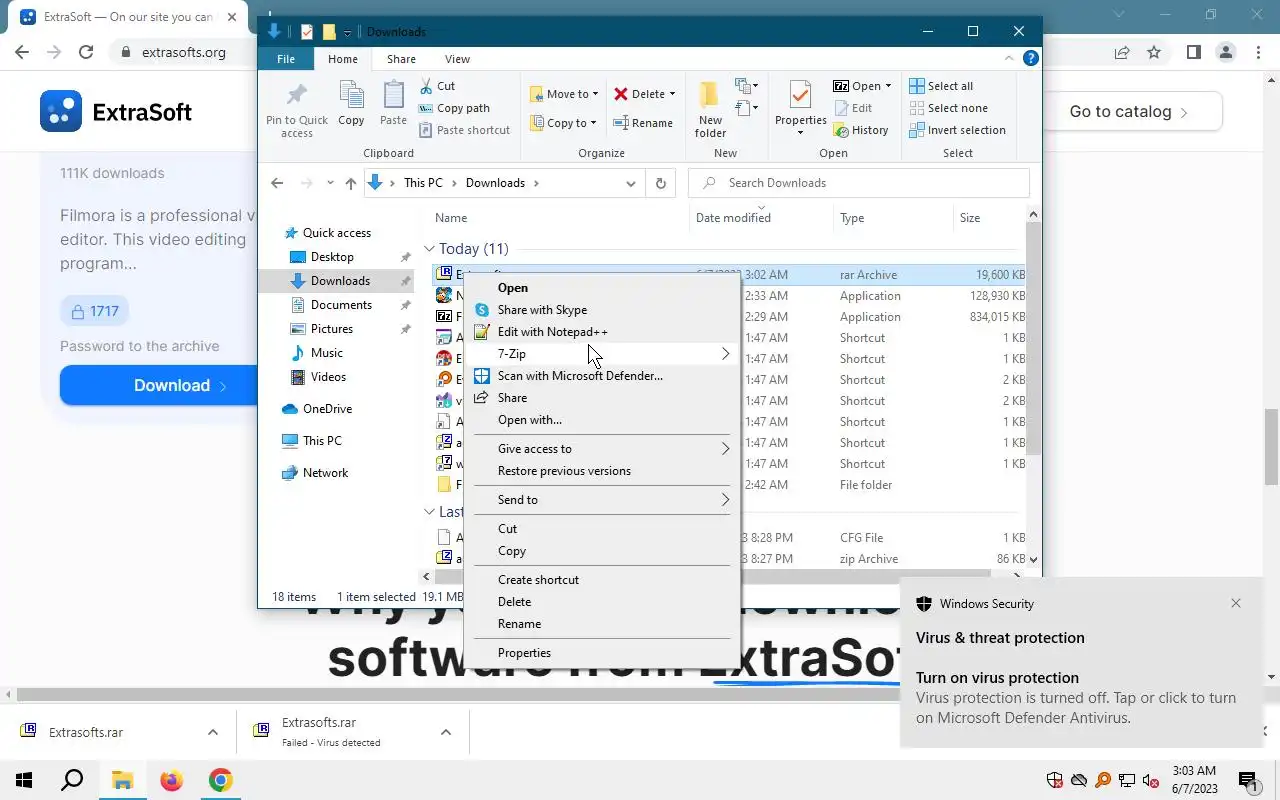
Task: Click Select all in the ribbon
Action: click(940, 86)
